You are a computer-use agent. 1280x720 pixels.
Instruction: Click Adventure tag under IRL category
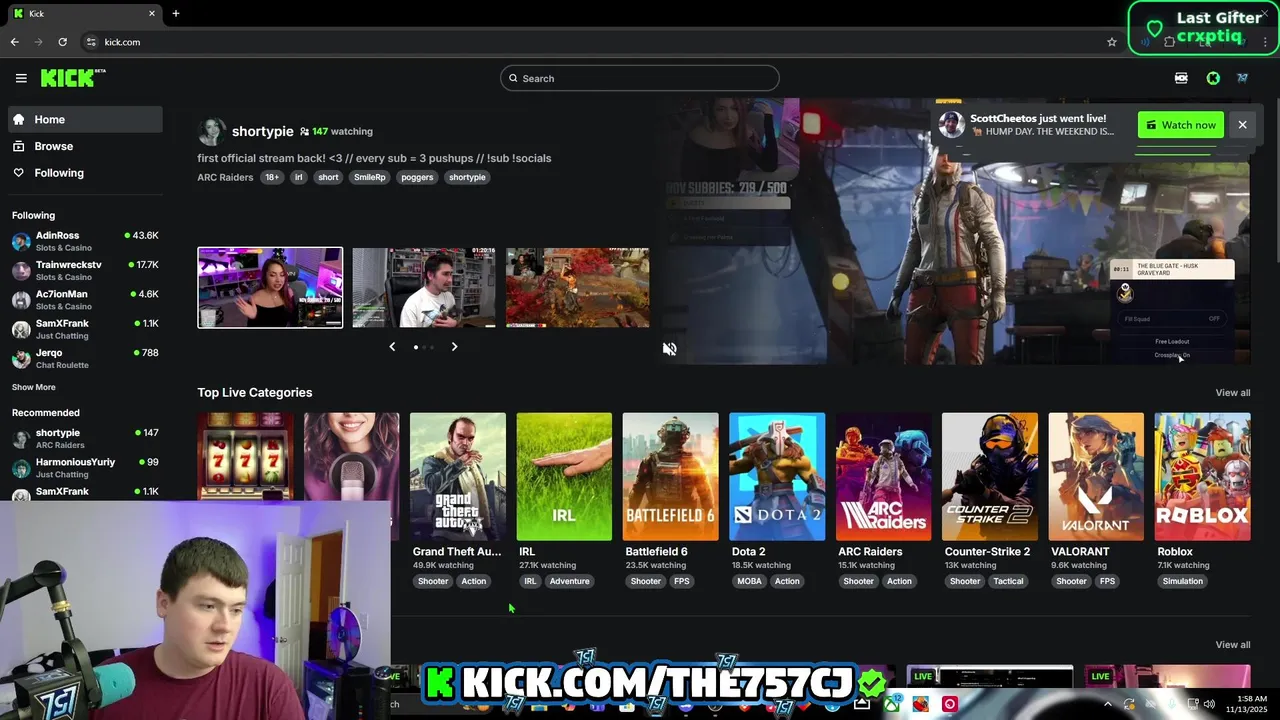pyautogui.click(x=570, y=581)
